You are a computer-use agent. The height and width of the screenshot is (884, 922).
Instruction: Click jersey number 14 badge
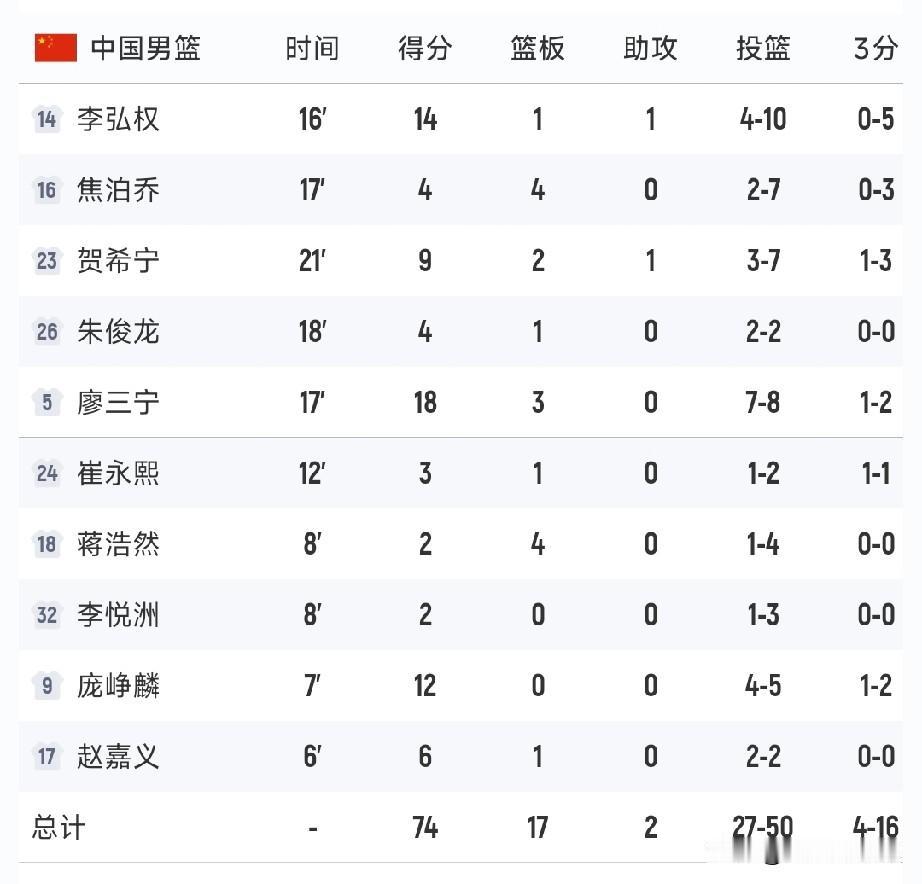(46, 119)
